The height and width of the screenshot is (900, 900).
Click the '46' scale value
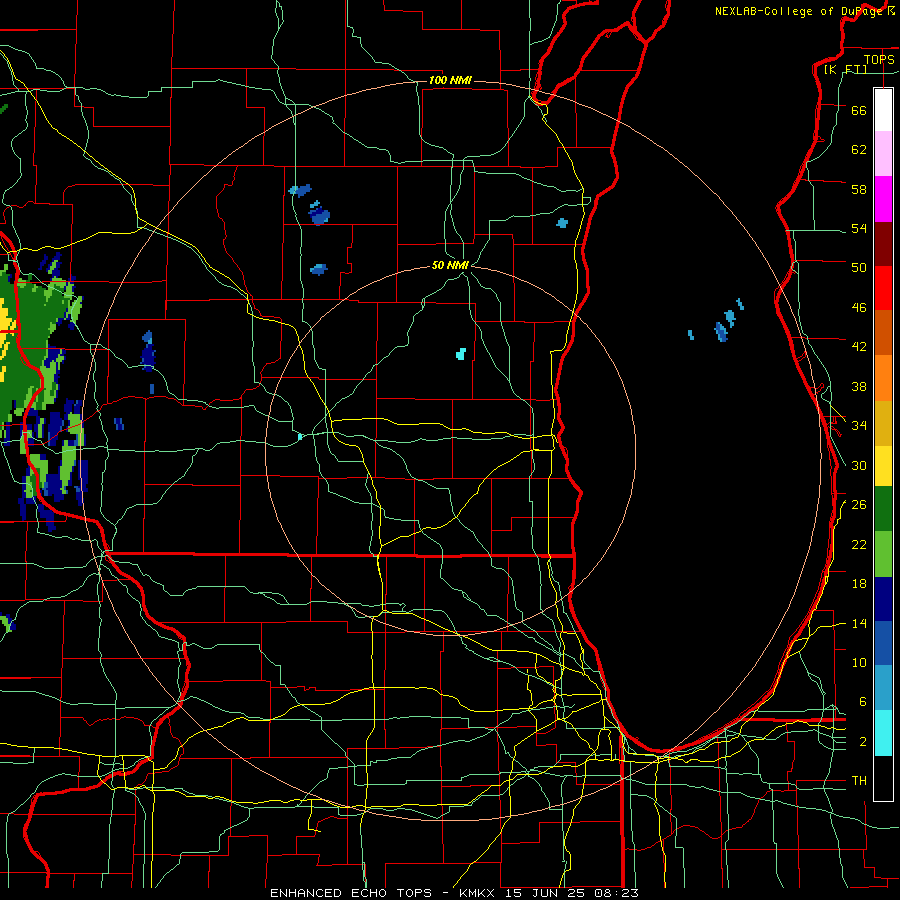pos(859,308)
